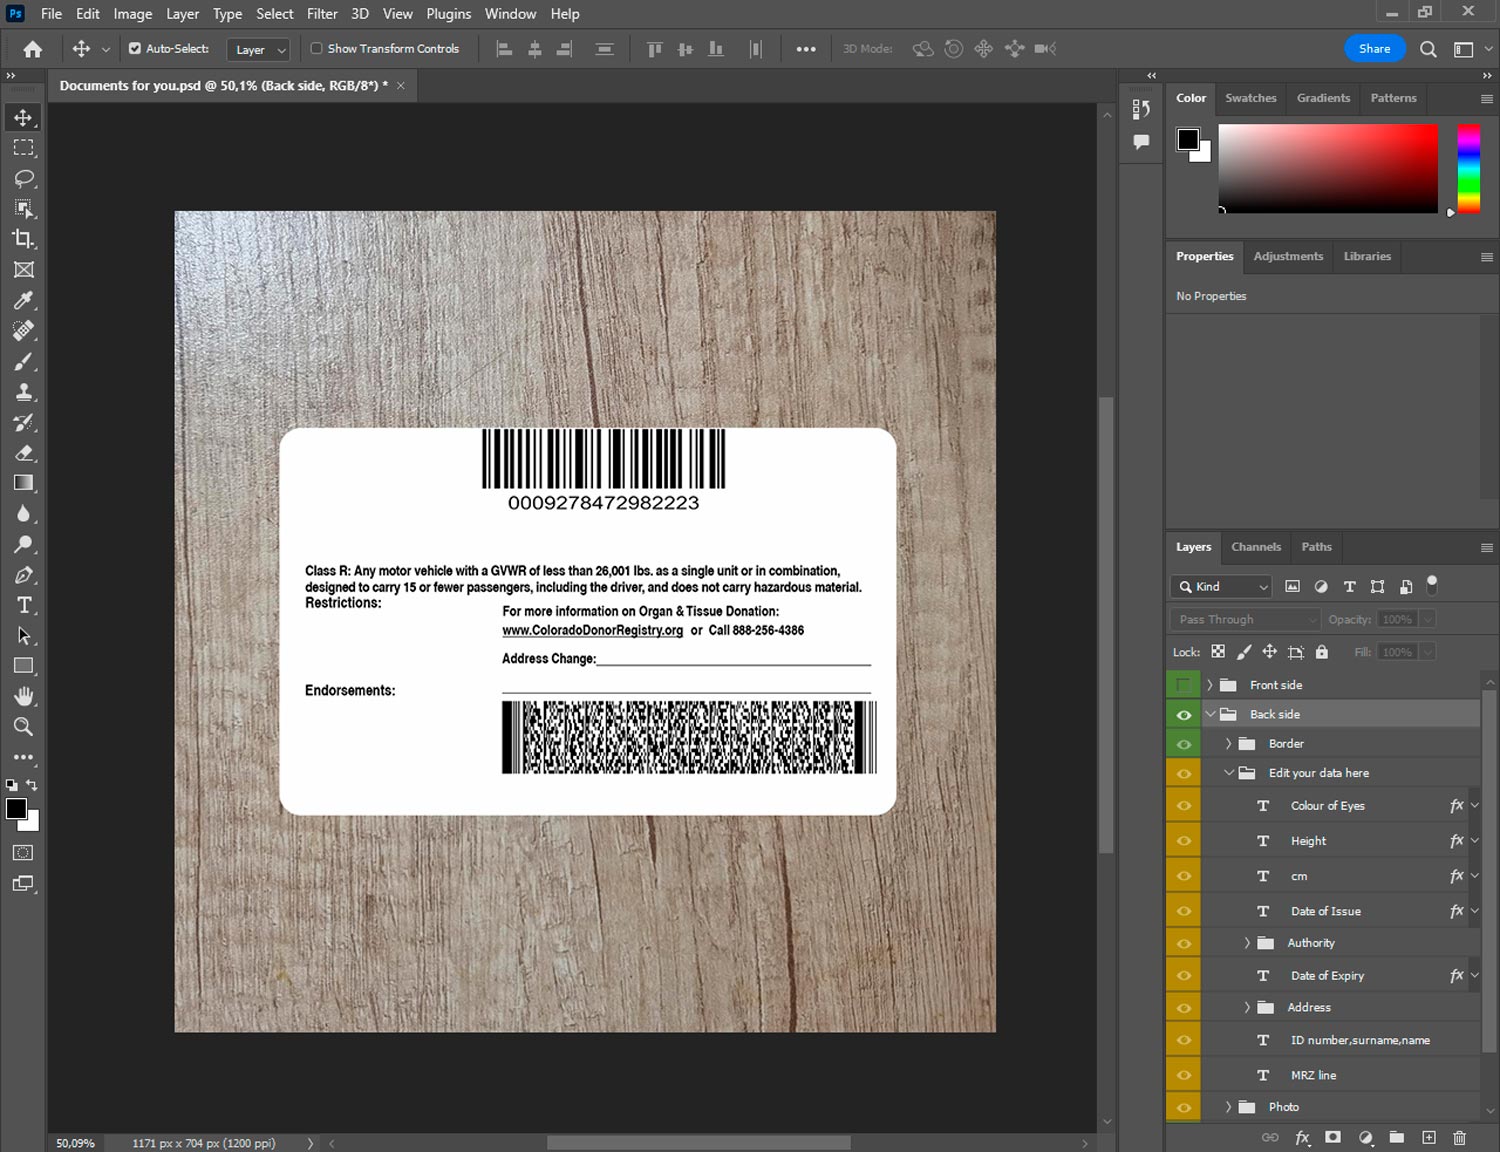
Task: Delete layer using trash icon
Action: [1459, 1137]
